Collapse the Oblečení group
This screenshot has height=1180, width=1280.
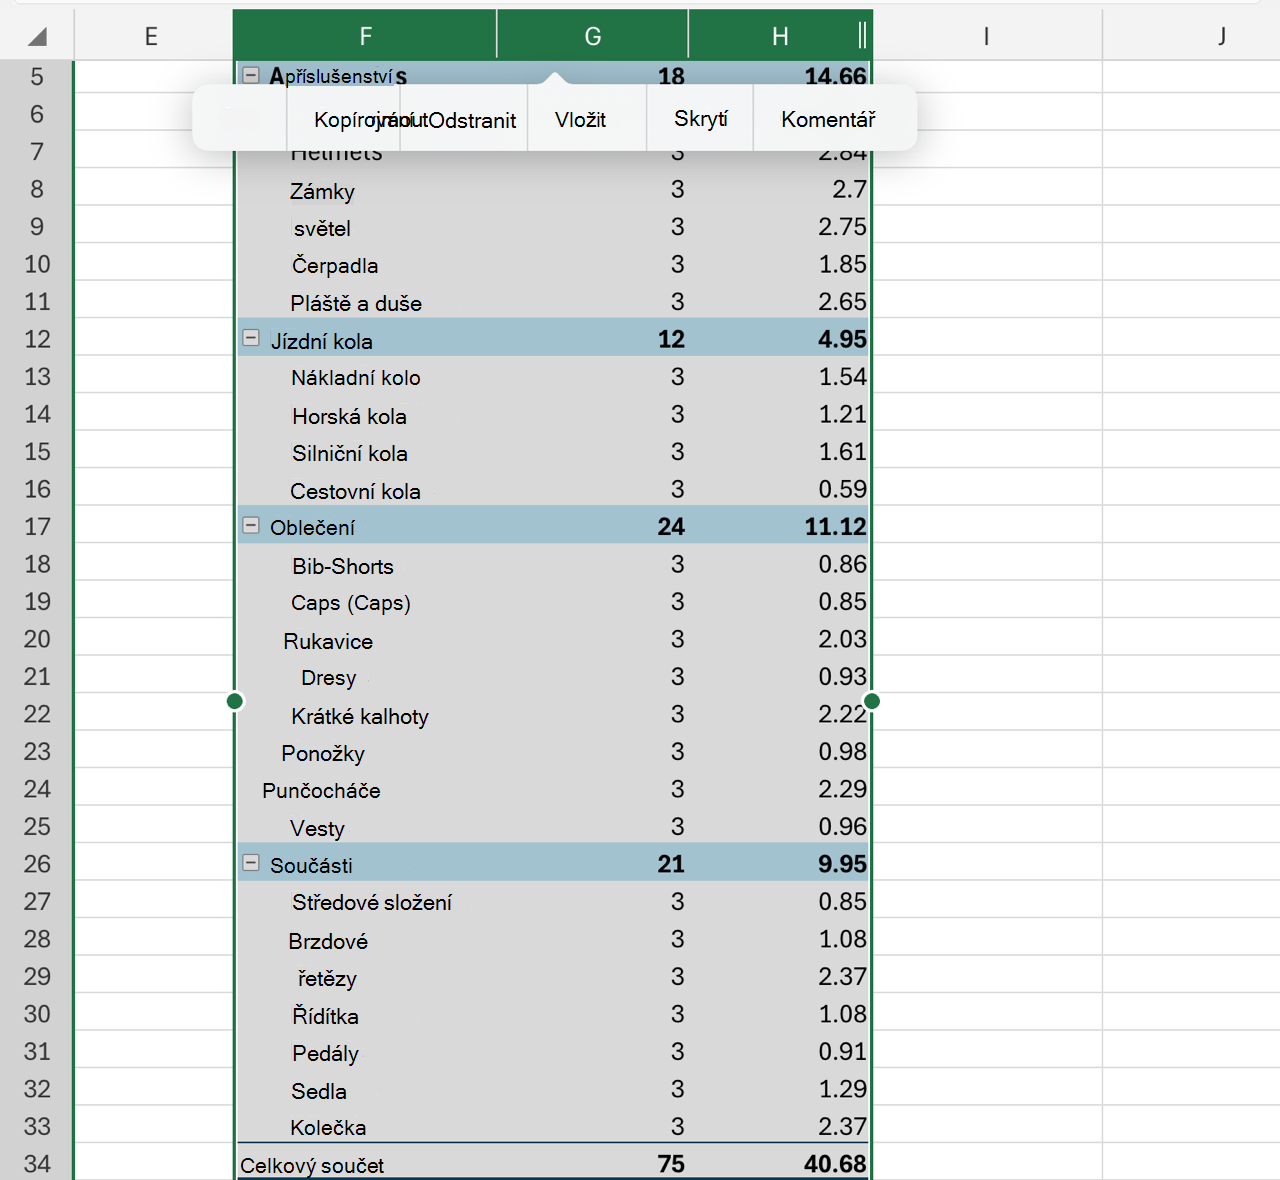click(251, 525)
